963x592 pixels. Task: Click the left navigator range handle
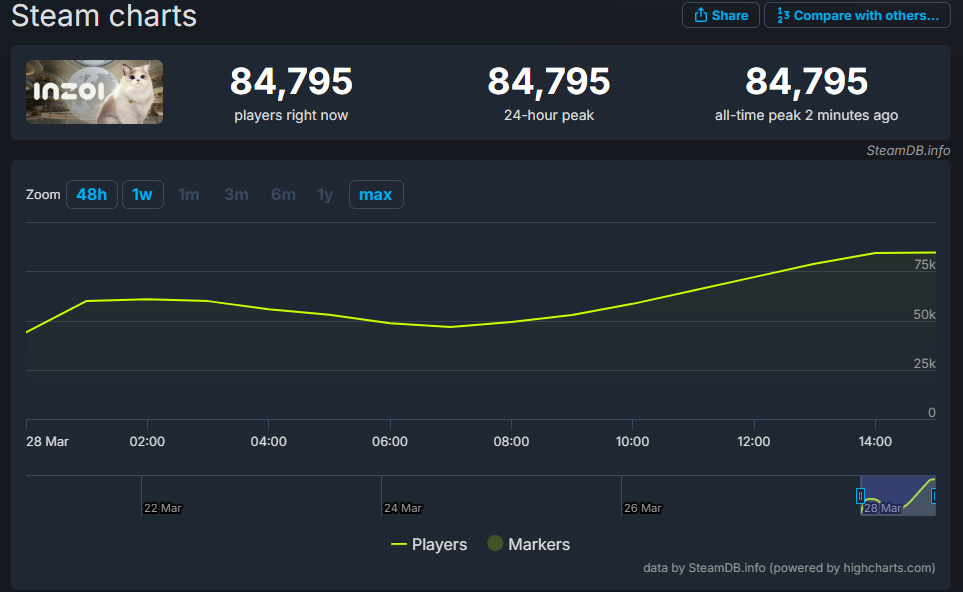coord(860,496)
